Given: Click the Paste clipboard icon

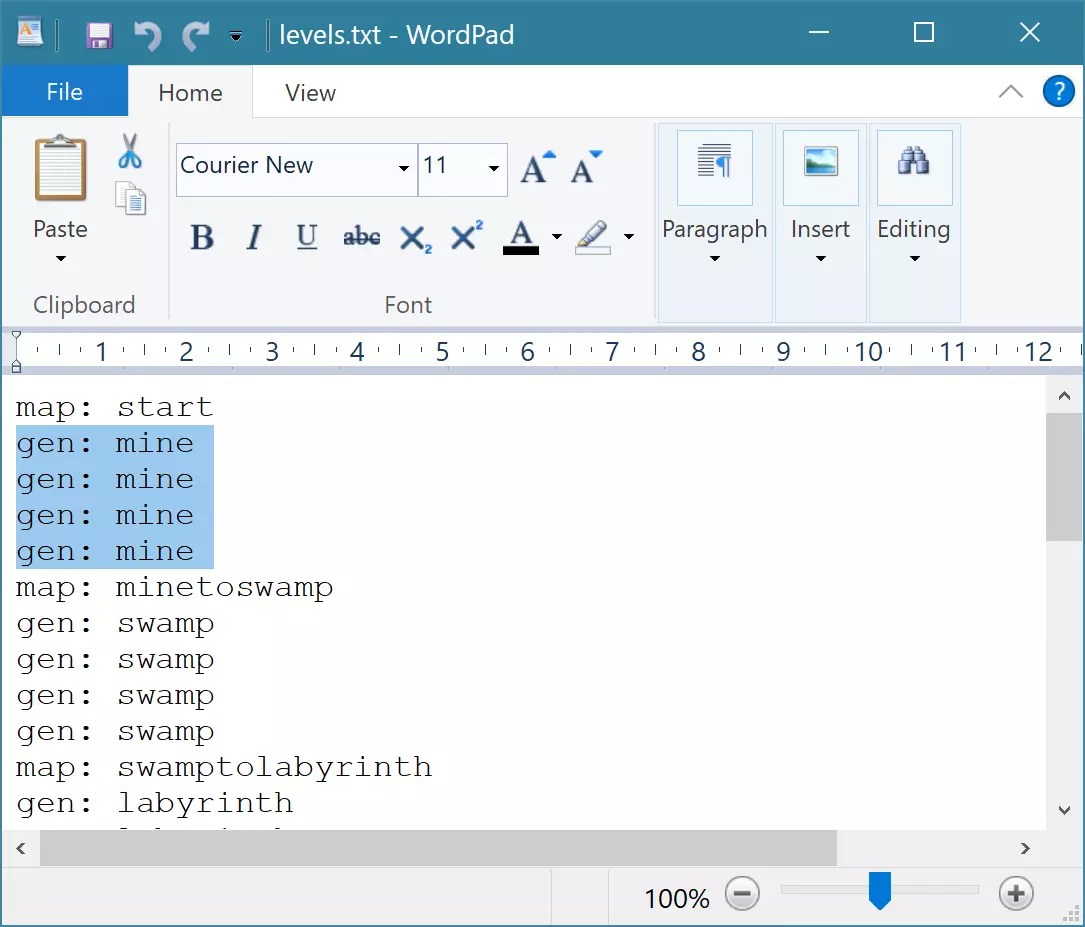Looking at the screenshot, I should coord(60,170).
